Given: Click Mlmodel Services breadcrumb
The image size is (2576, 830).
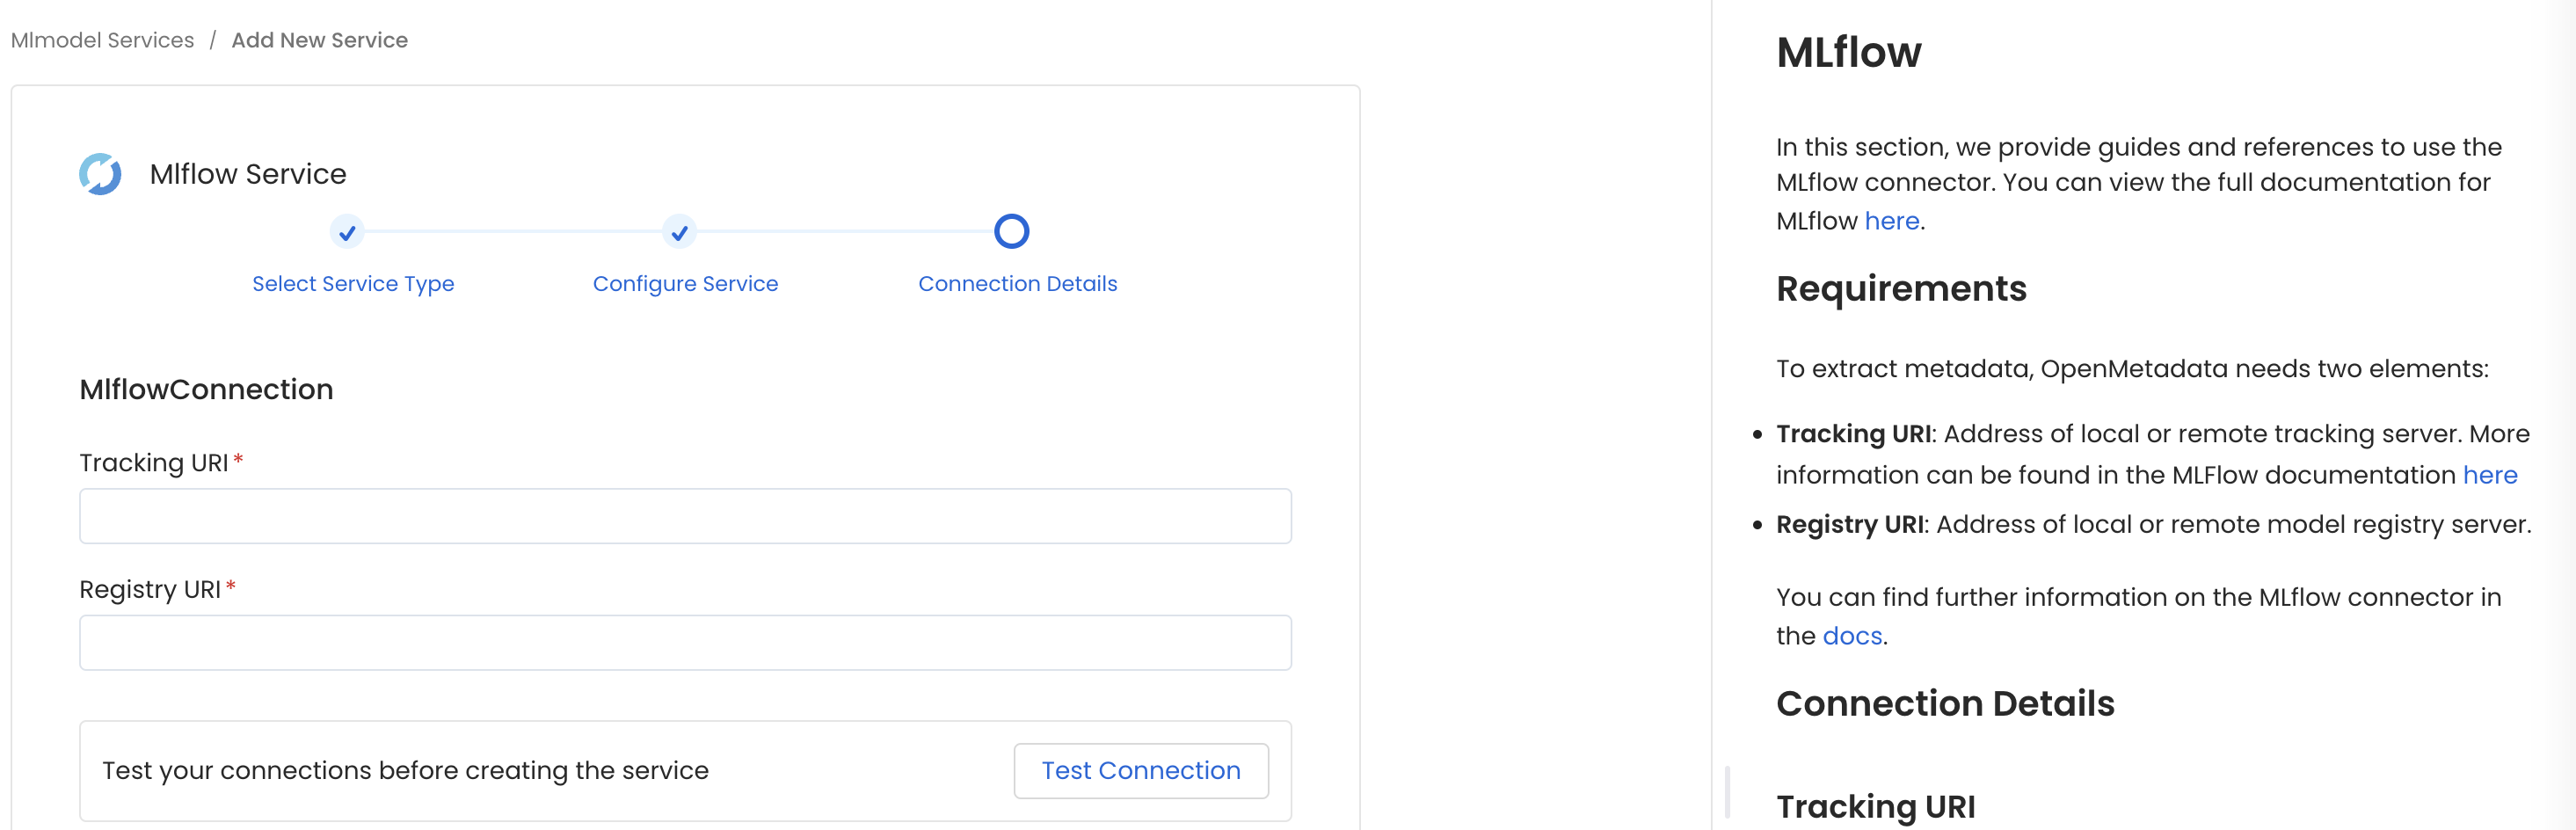Looking at the screenshot, I should [x=101, y=40].
